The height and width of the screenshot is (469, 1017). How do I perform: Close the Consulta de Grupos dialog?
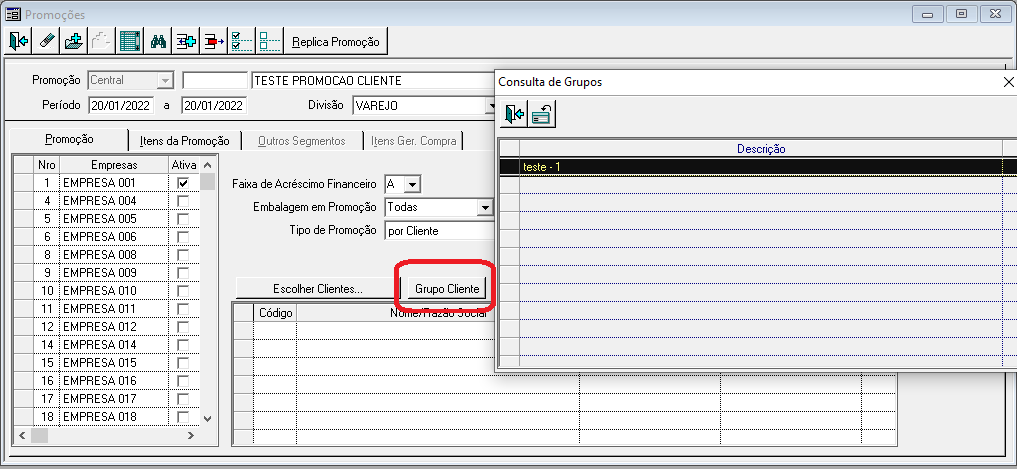1009,82
